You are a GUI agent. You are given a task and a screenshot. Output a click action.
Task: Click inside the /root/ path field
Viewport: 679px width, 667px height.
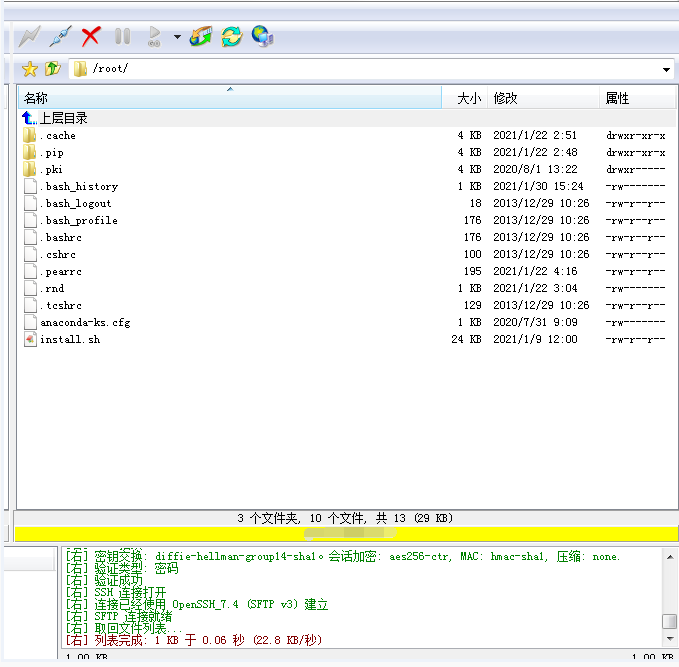(x=370, y=69)
